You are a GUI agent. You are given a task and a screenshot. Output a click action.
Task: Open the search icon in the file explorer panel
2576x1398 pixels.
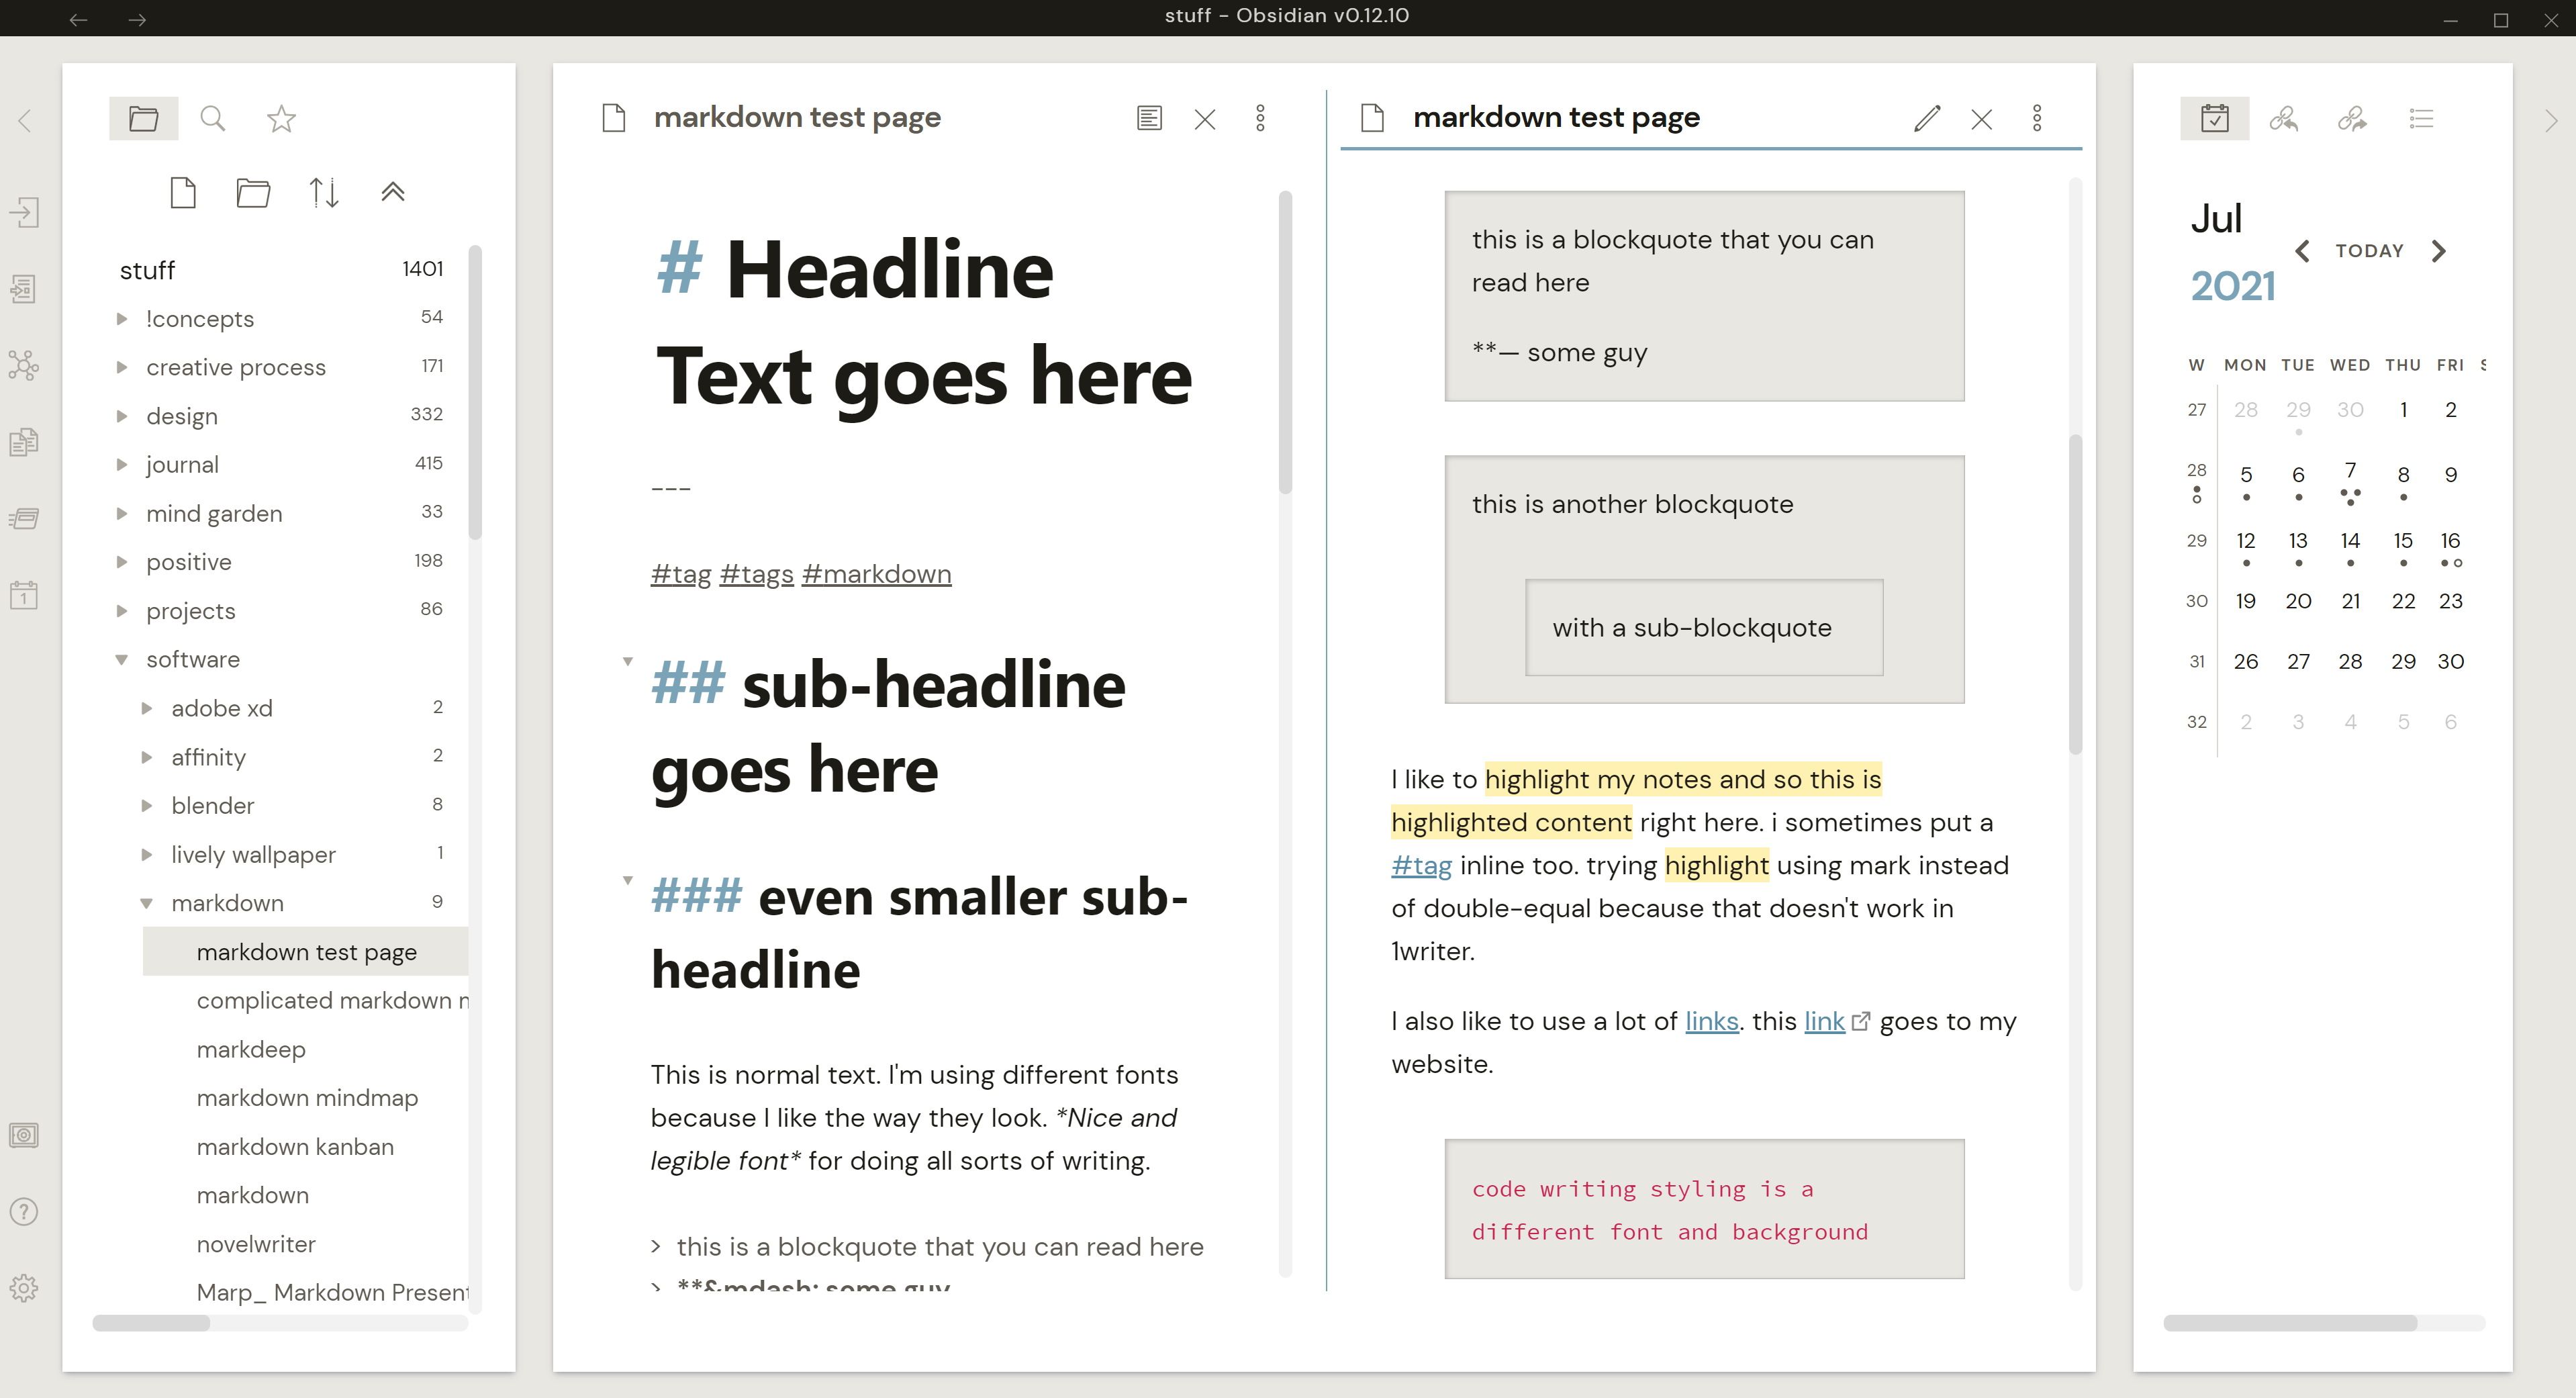tap(213, 118)
